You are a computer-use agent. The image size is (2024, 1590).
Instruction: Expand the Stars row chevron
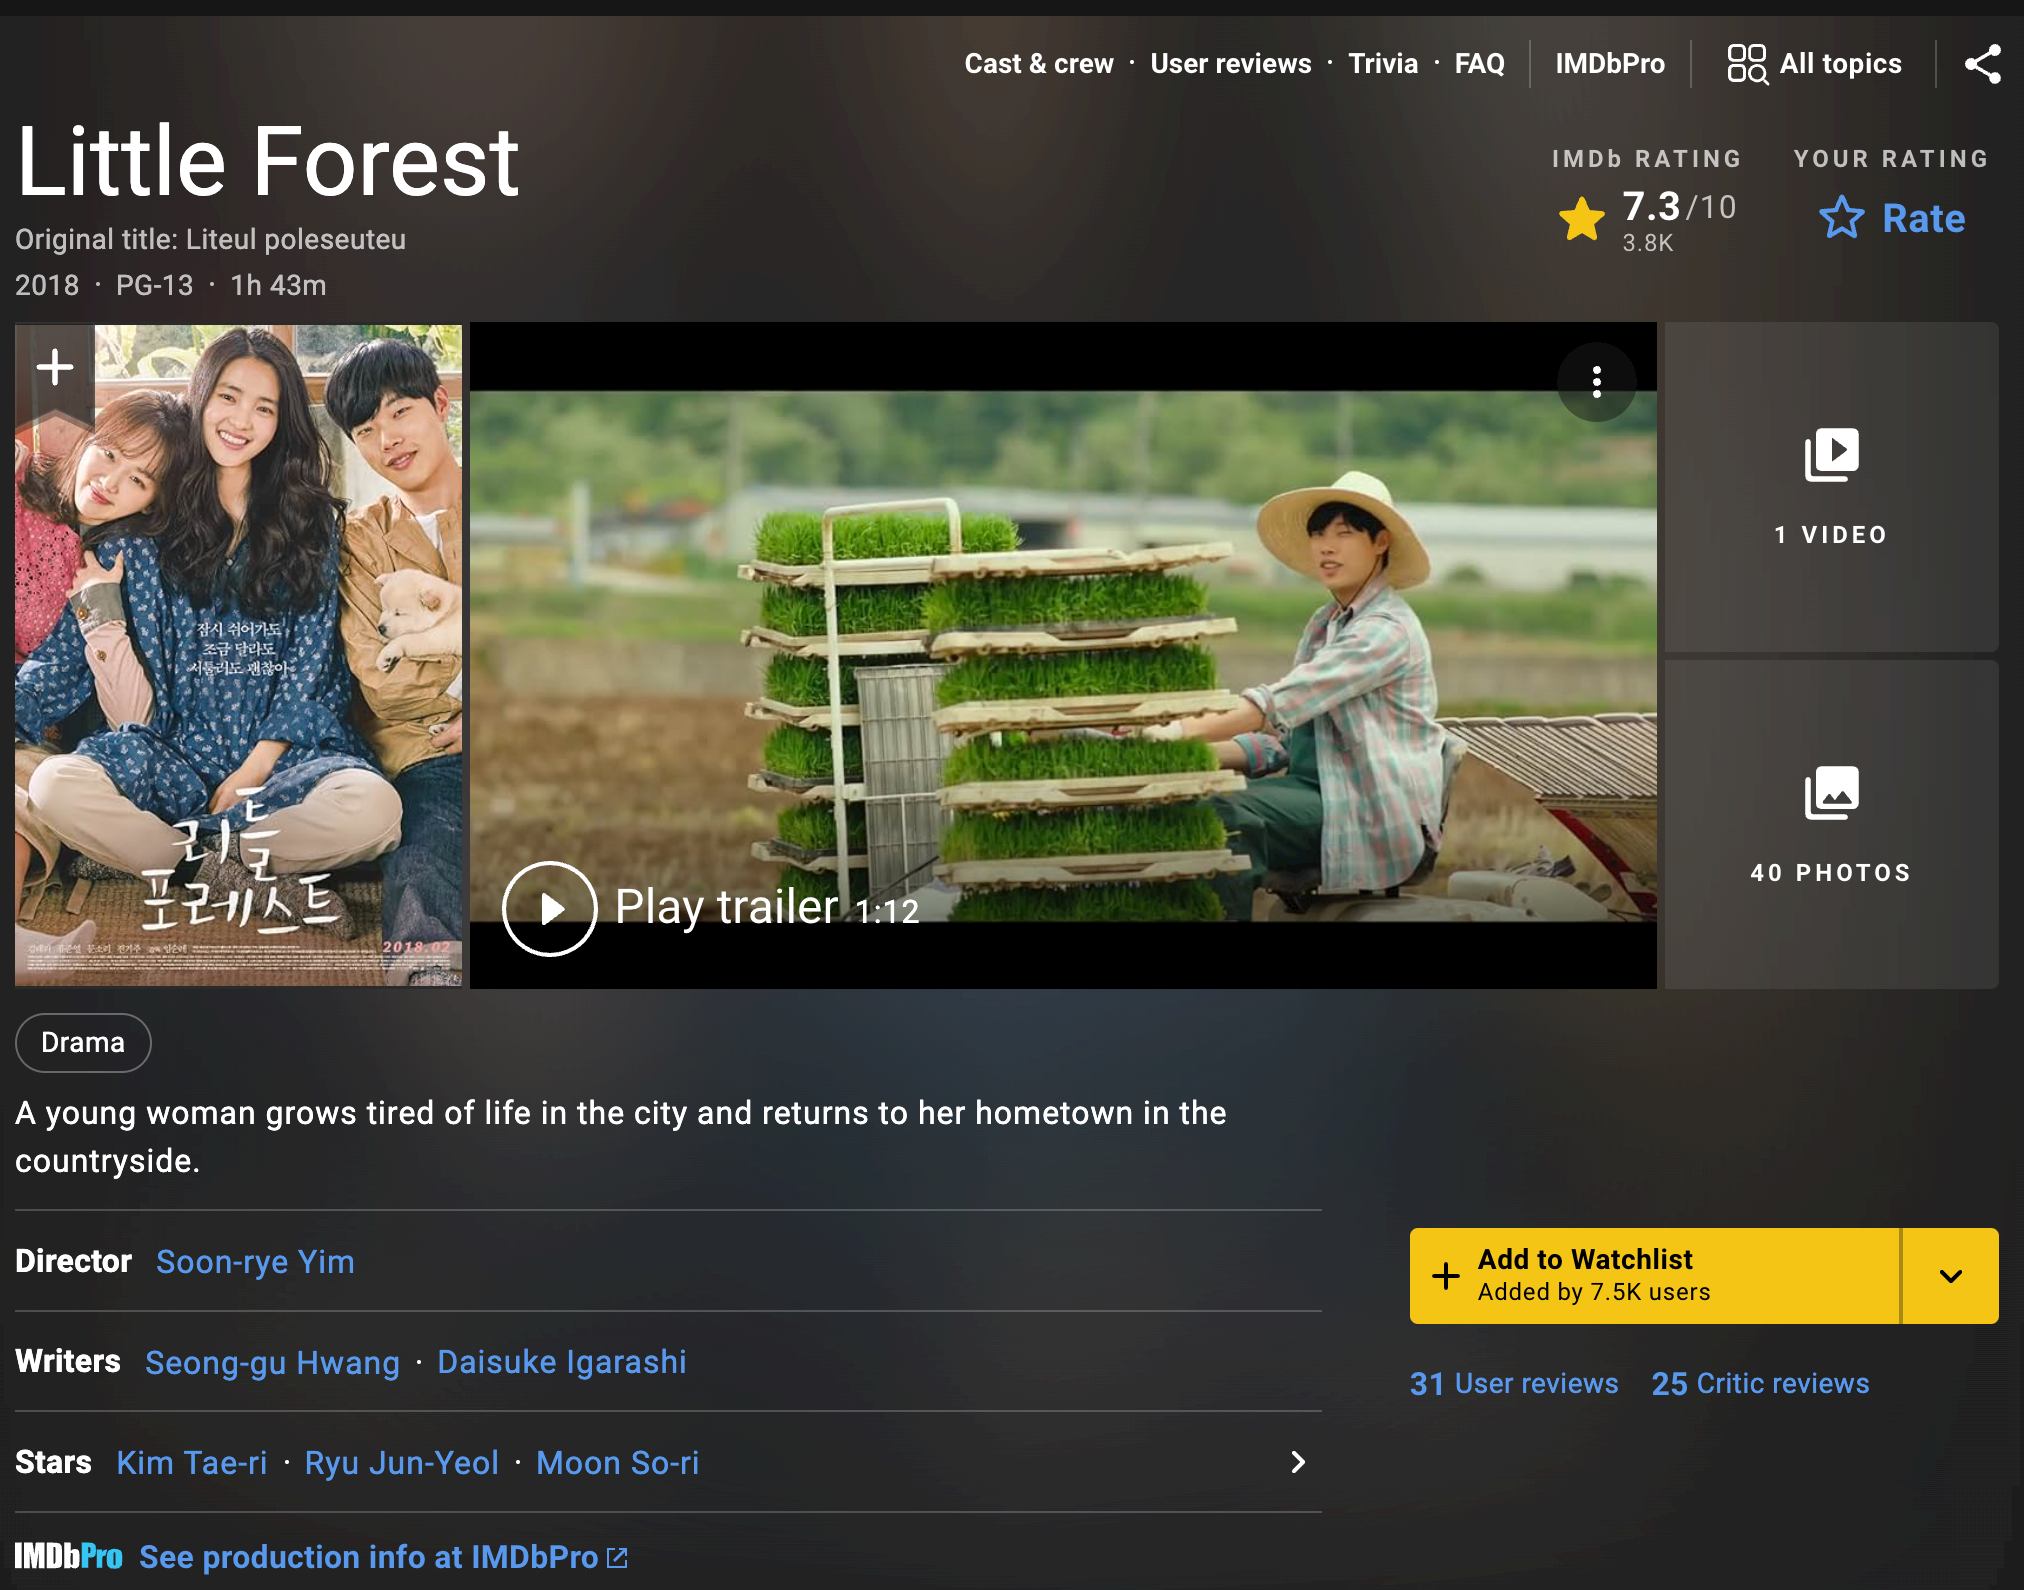point(1298,1462)
